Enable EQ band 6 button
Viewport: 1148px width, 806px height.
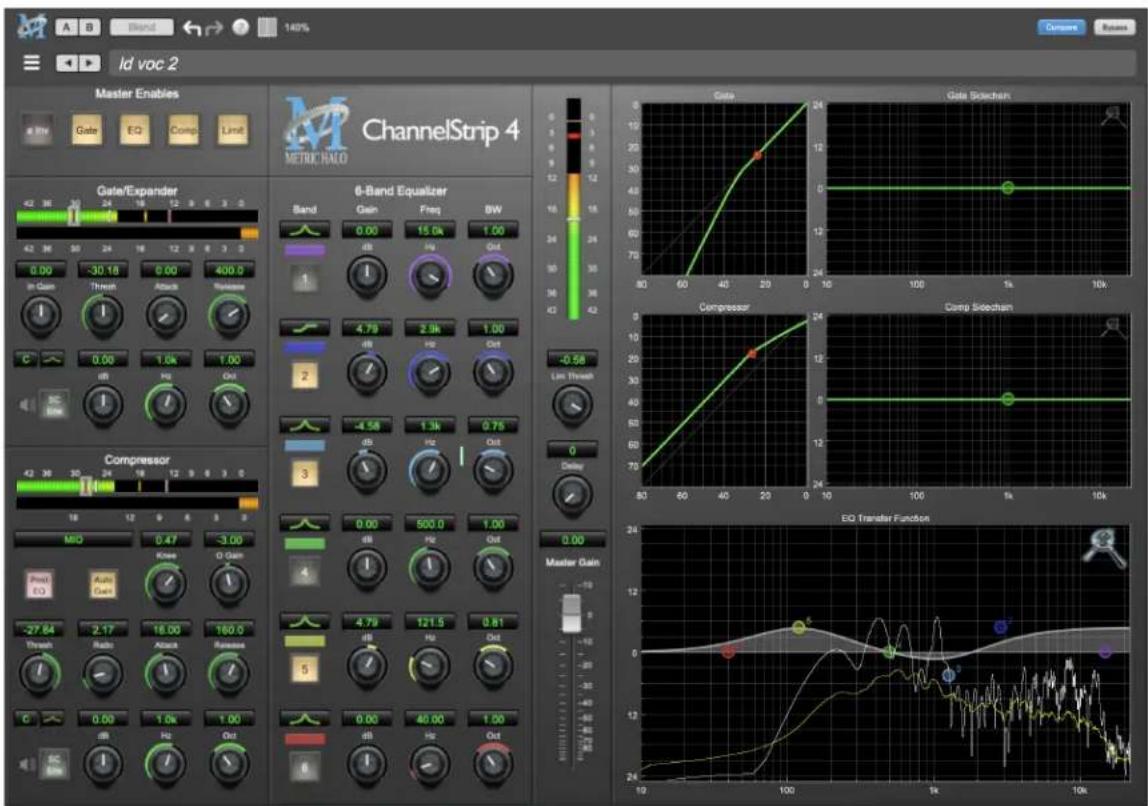305,767
